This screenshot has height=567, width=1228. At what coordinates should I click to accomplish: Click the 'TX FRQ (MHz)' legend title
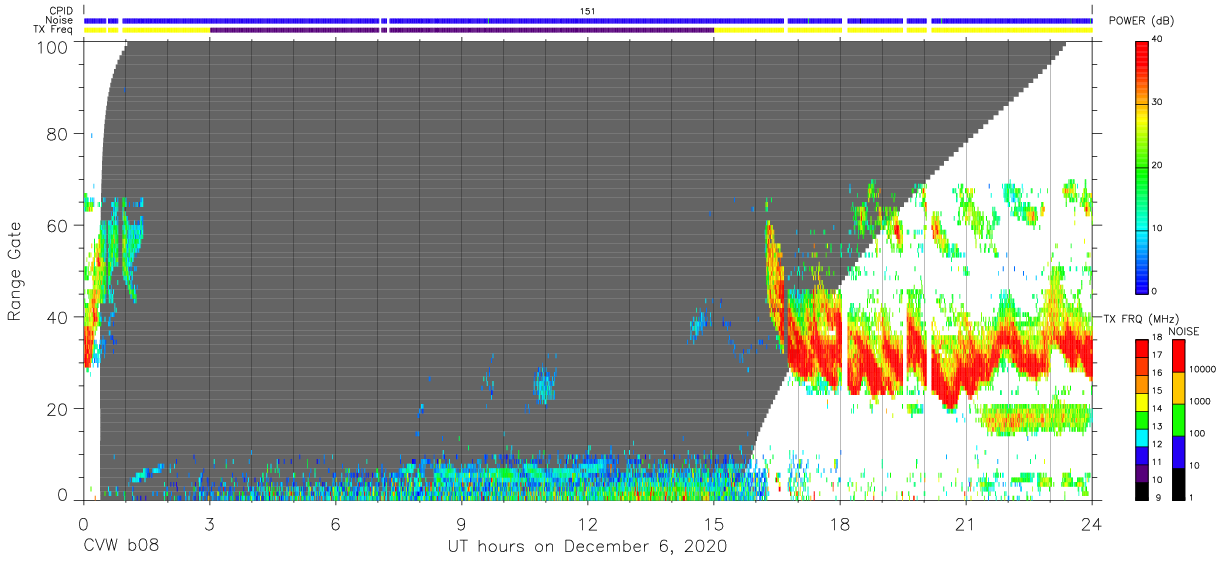coord(1139,319)
